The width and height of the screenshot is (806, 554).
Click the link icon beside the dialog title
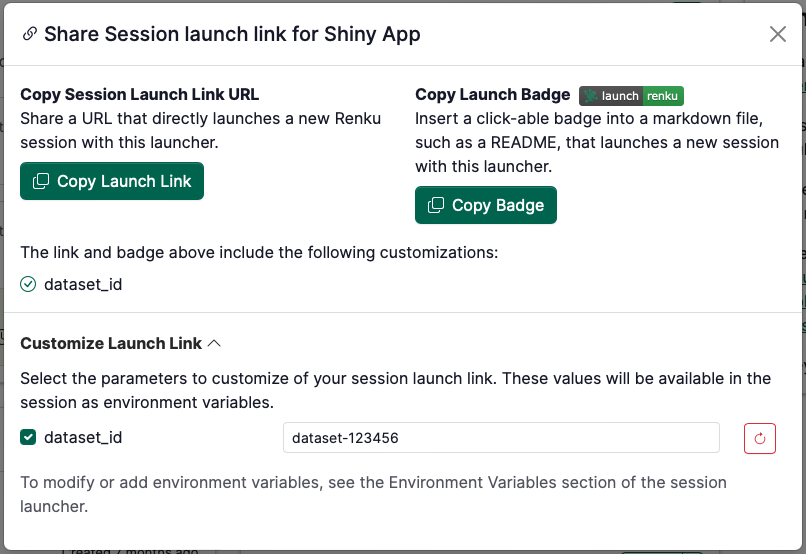30,34
